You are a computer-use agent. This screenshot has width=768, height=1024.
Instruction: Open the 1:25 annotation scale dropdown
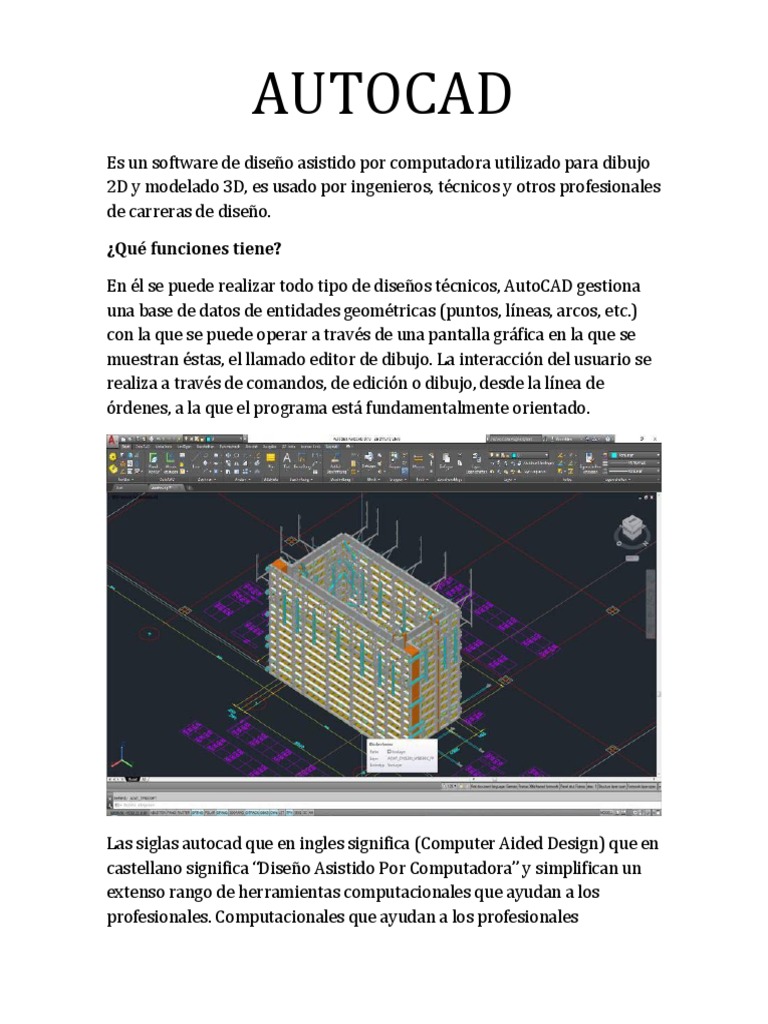(x=450, y=786)
